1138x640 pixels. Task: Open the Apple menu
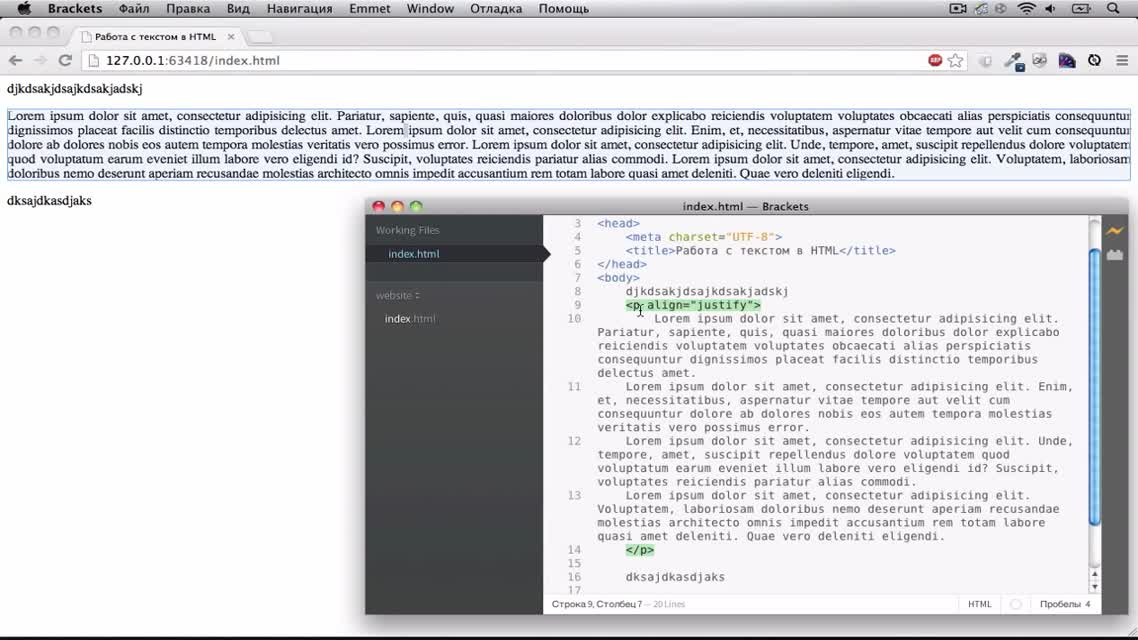pyautogui.click(x=24, y=9)
